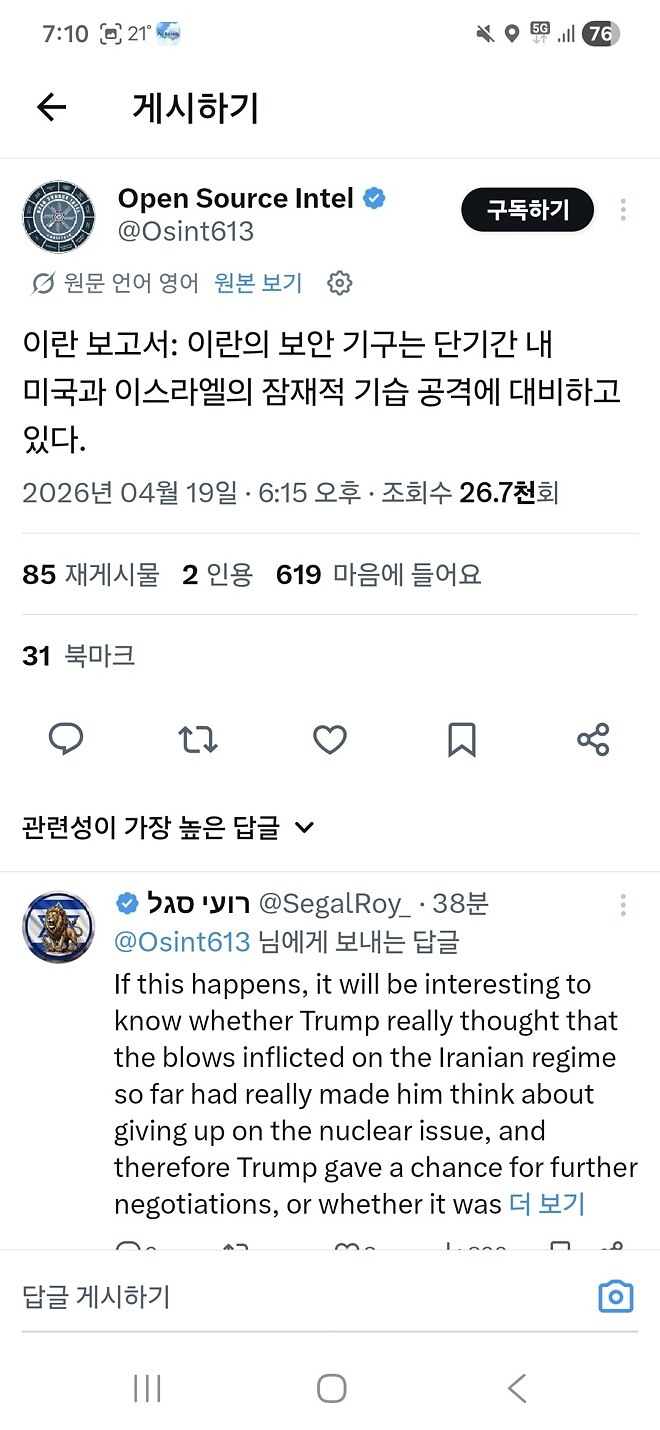Open more options on SegalRoy_'s reply
The width and height of the screenshot is (660, 1430).
point(623,905)
